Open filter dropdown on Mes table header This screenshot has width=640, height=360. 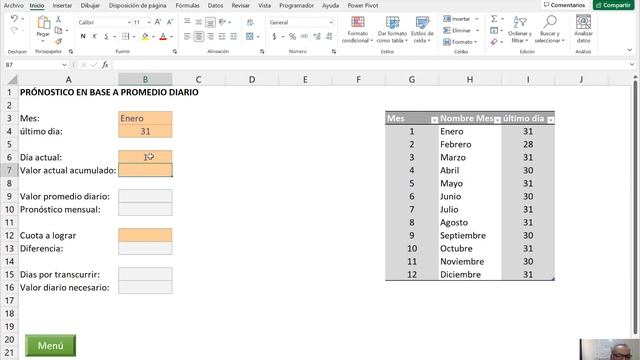[x=434, y=120]
